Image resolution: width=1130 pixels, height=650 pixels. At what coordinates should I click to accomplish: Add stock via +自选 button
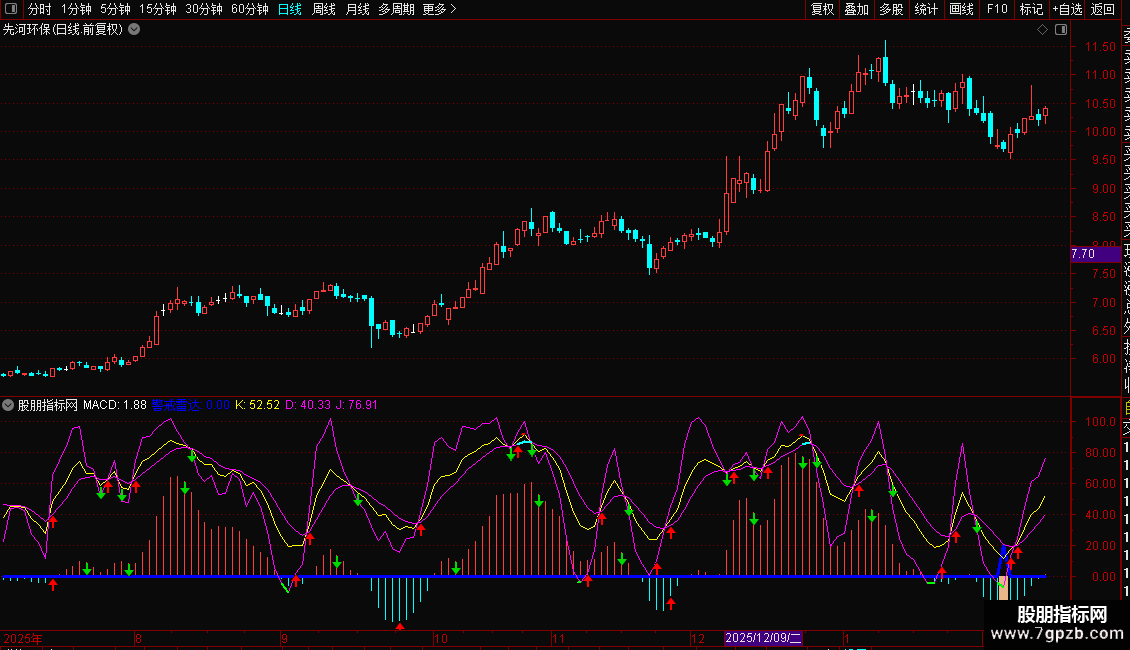click(x=1066, y=9)
